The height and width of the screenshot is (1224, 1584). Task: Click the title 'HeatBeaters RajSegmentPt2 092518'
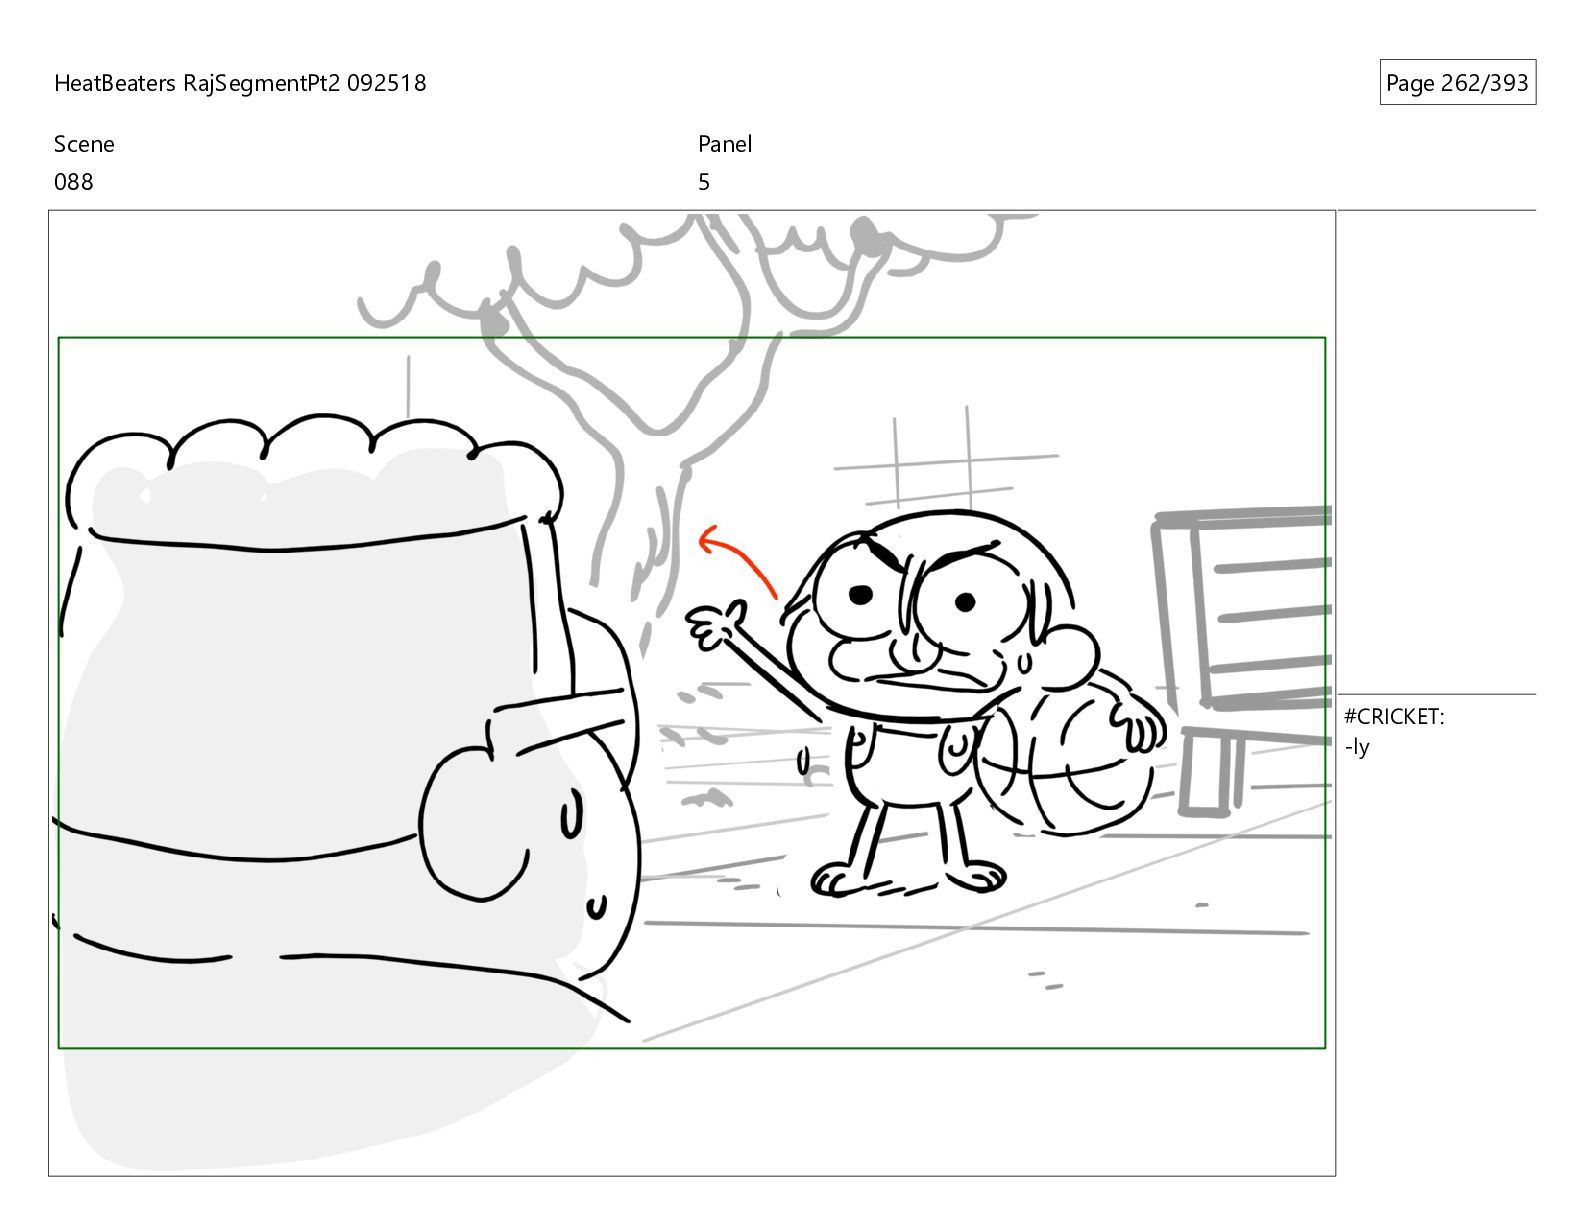click(x=240, y=83)
